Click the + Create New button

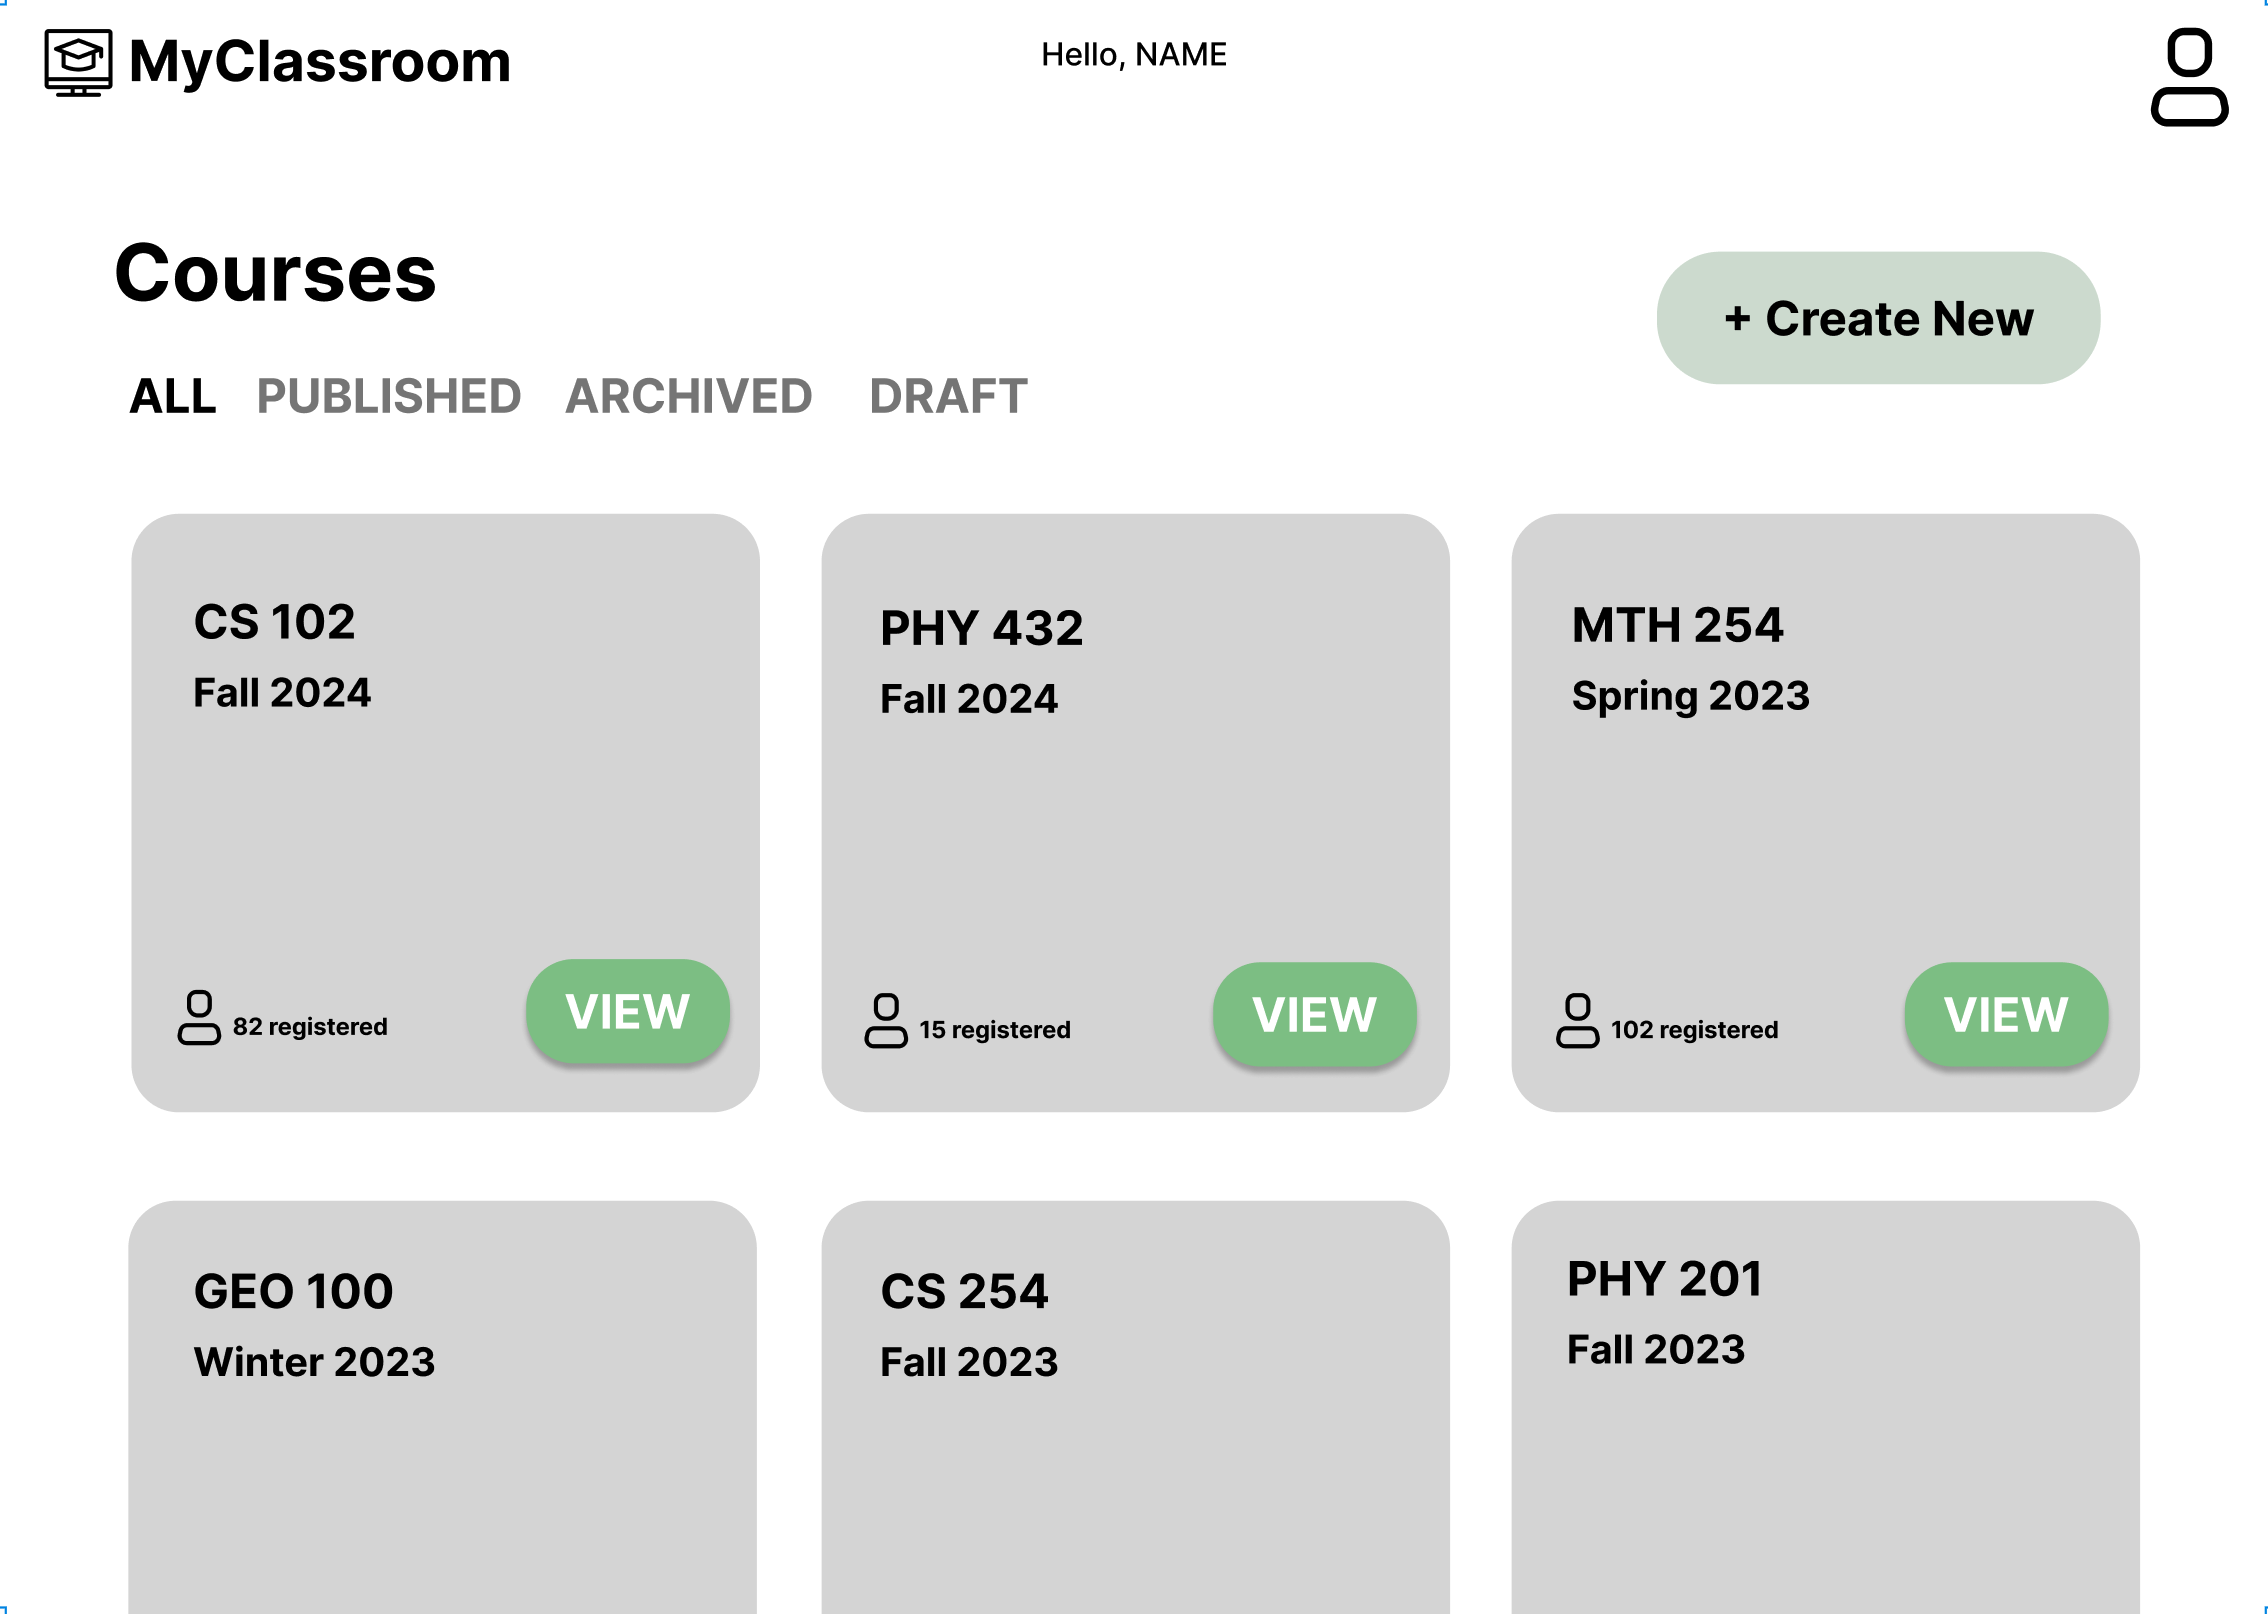pyautogui.click(x=1878, y=318)
